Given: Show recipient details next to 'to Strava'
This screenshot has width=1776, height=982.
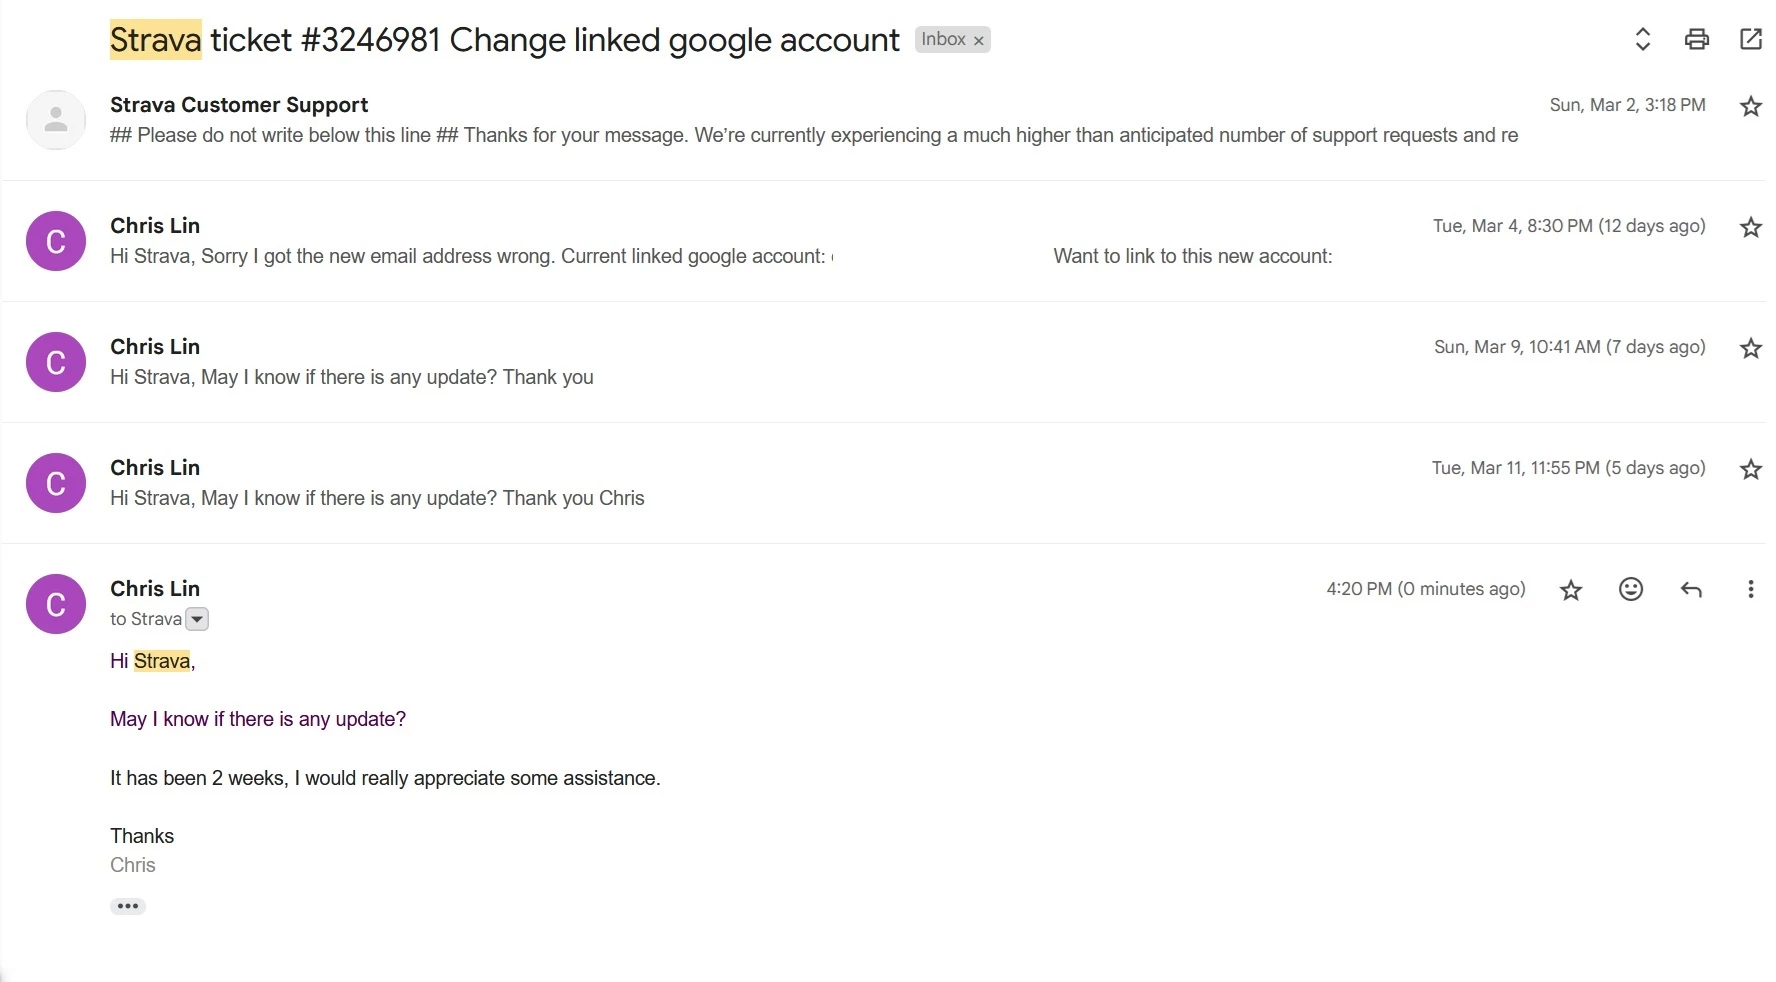Looking at the screenshot, I should [198, 619].
